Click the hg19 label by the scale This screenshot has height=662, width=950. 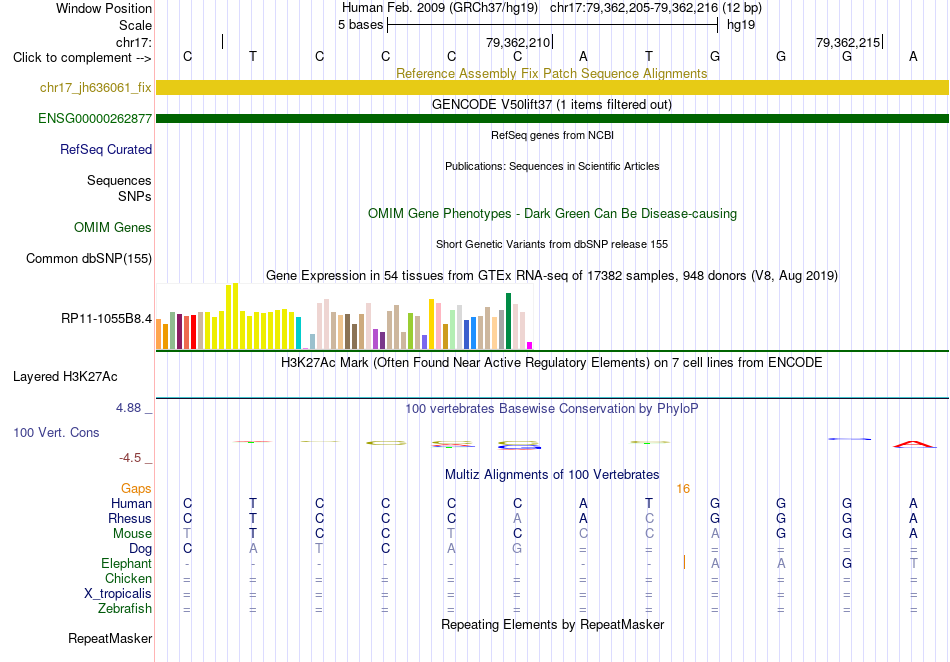pyautogui.click(x=741, y=25)
